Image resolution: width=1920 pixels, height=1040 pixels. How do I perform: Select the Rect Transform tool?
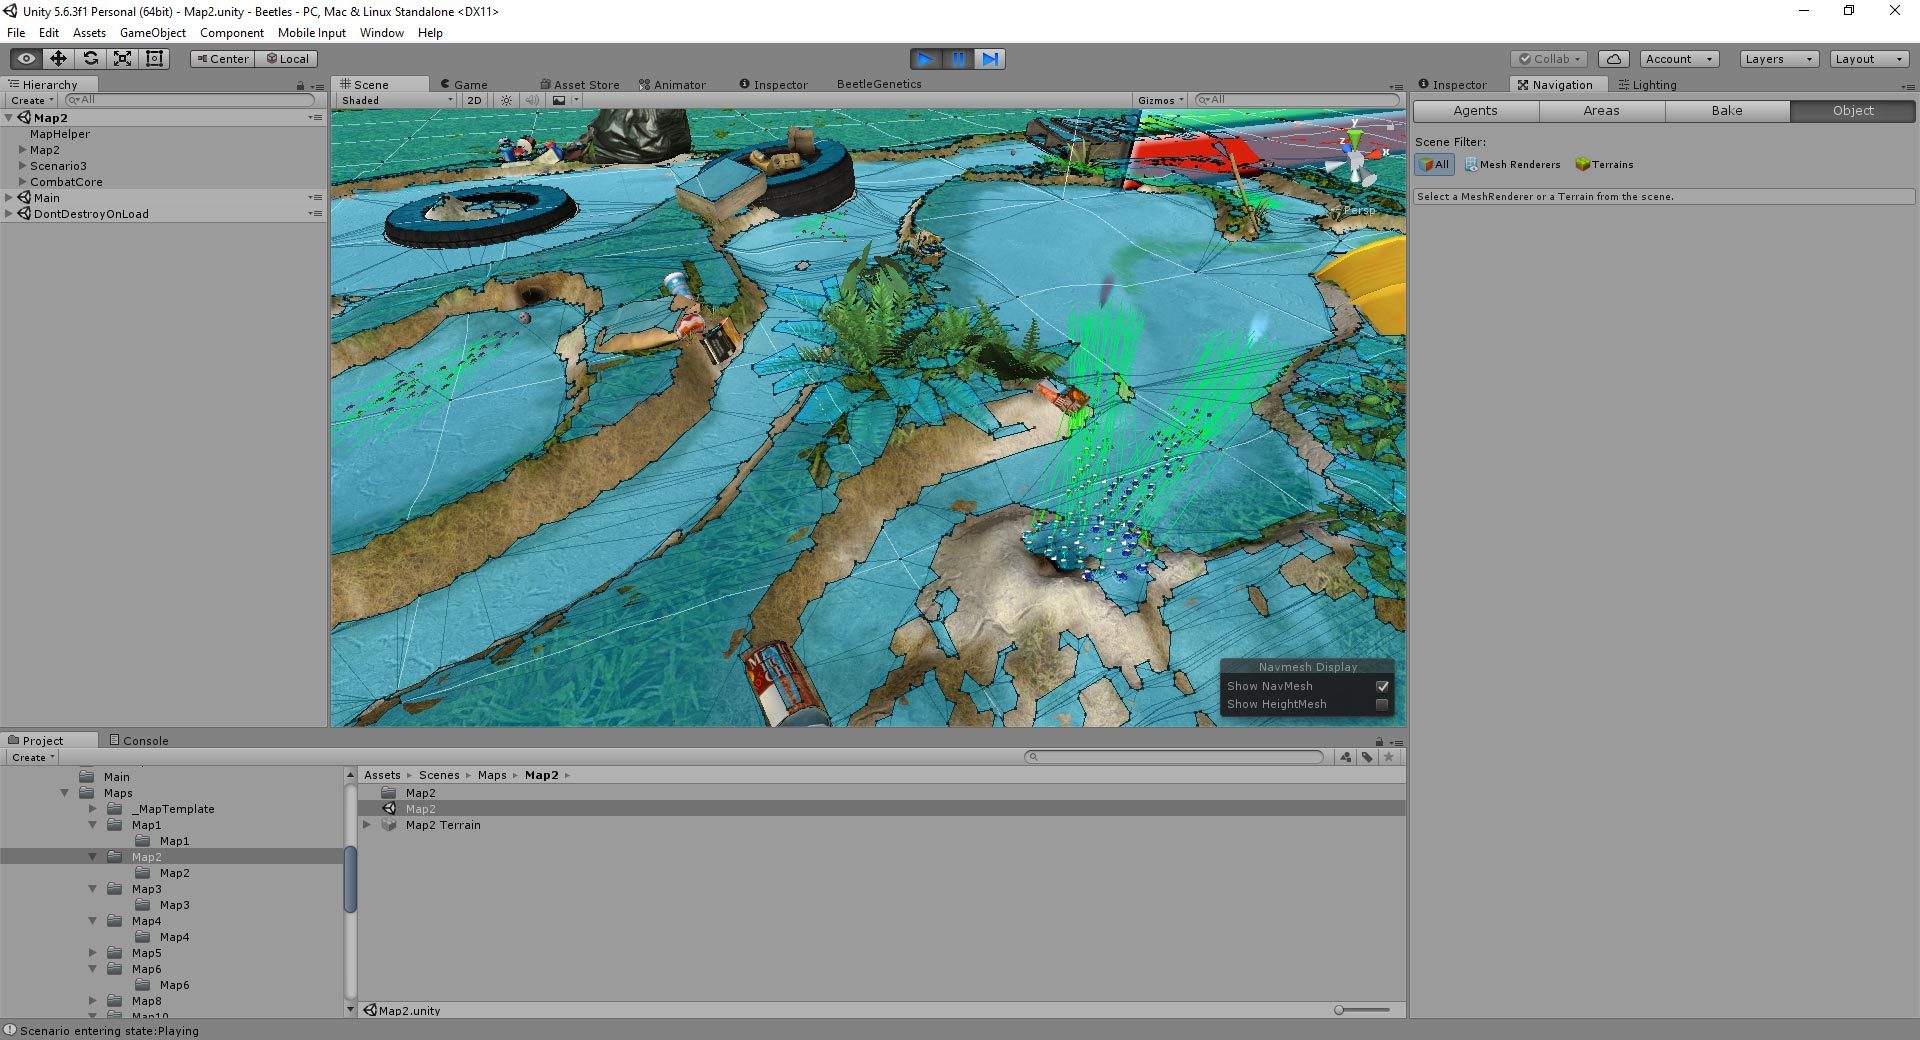click(154, 59)
